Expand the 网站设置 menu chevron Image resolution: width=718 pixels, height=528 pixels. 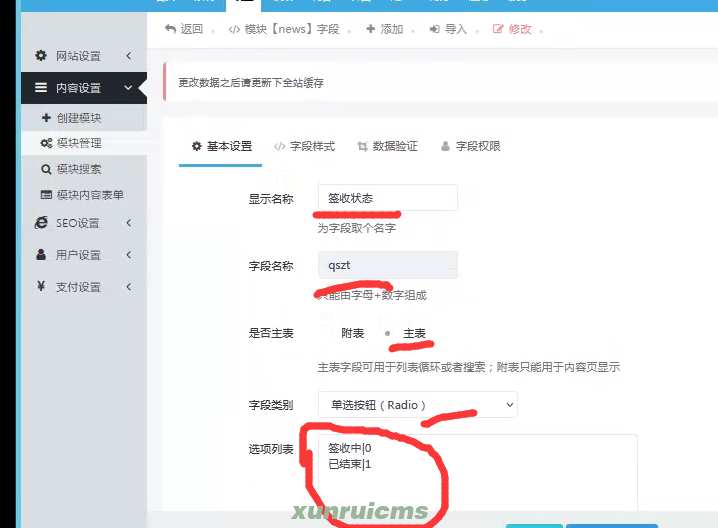129,56
